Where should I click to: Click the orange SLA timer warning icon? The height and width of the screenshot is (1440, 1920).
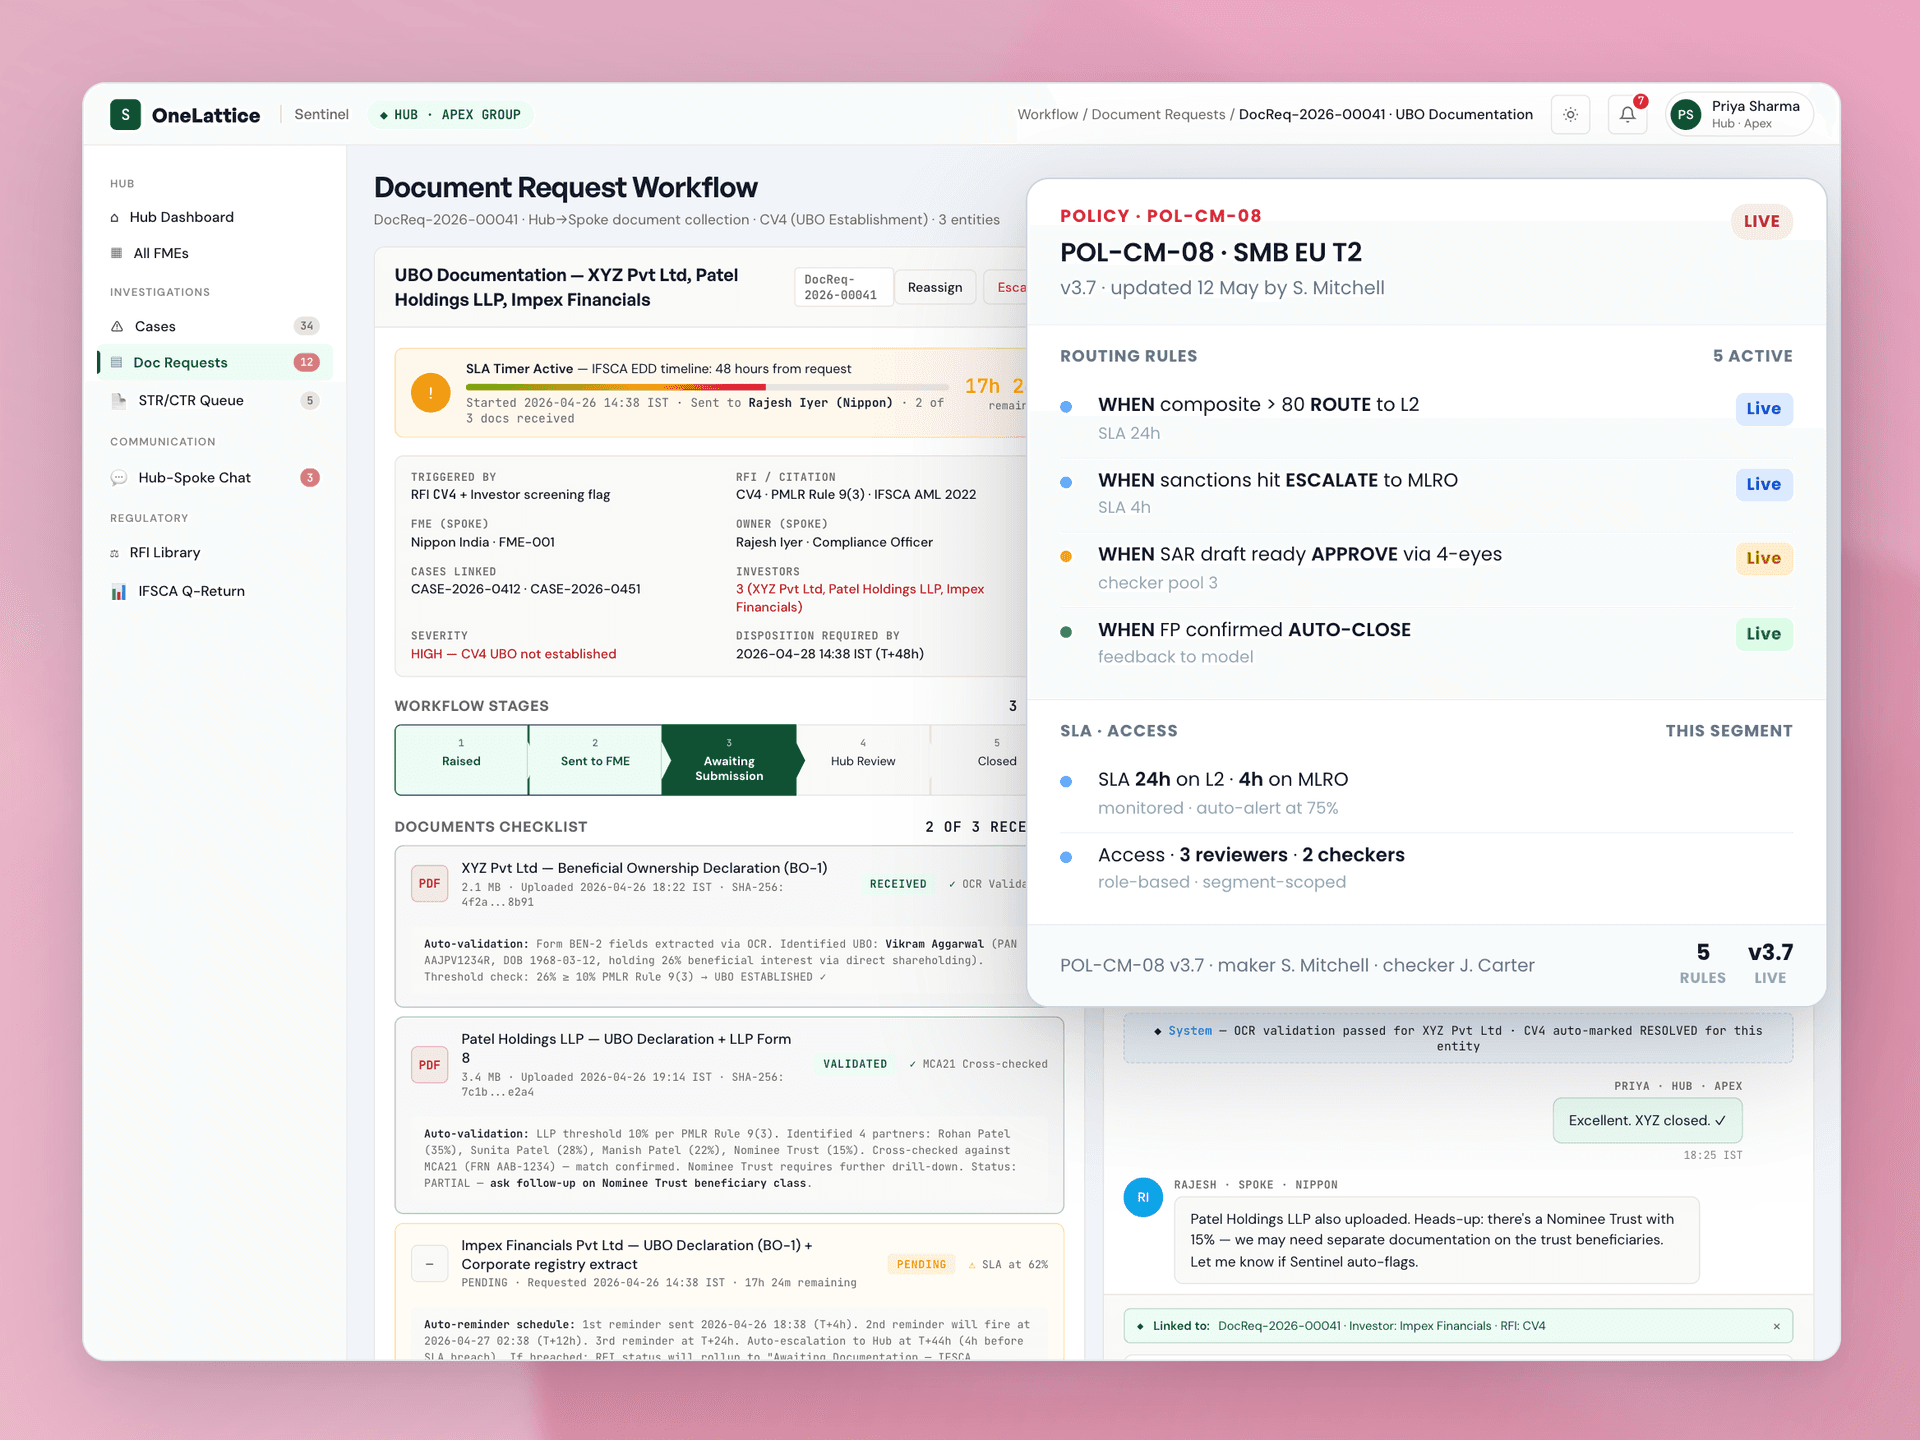[x=430, y=393]
